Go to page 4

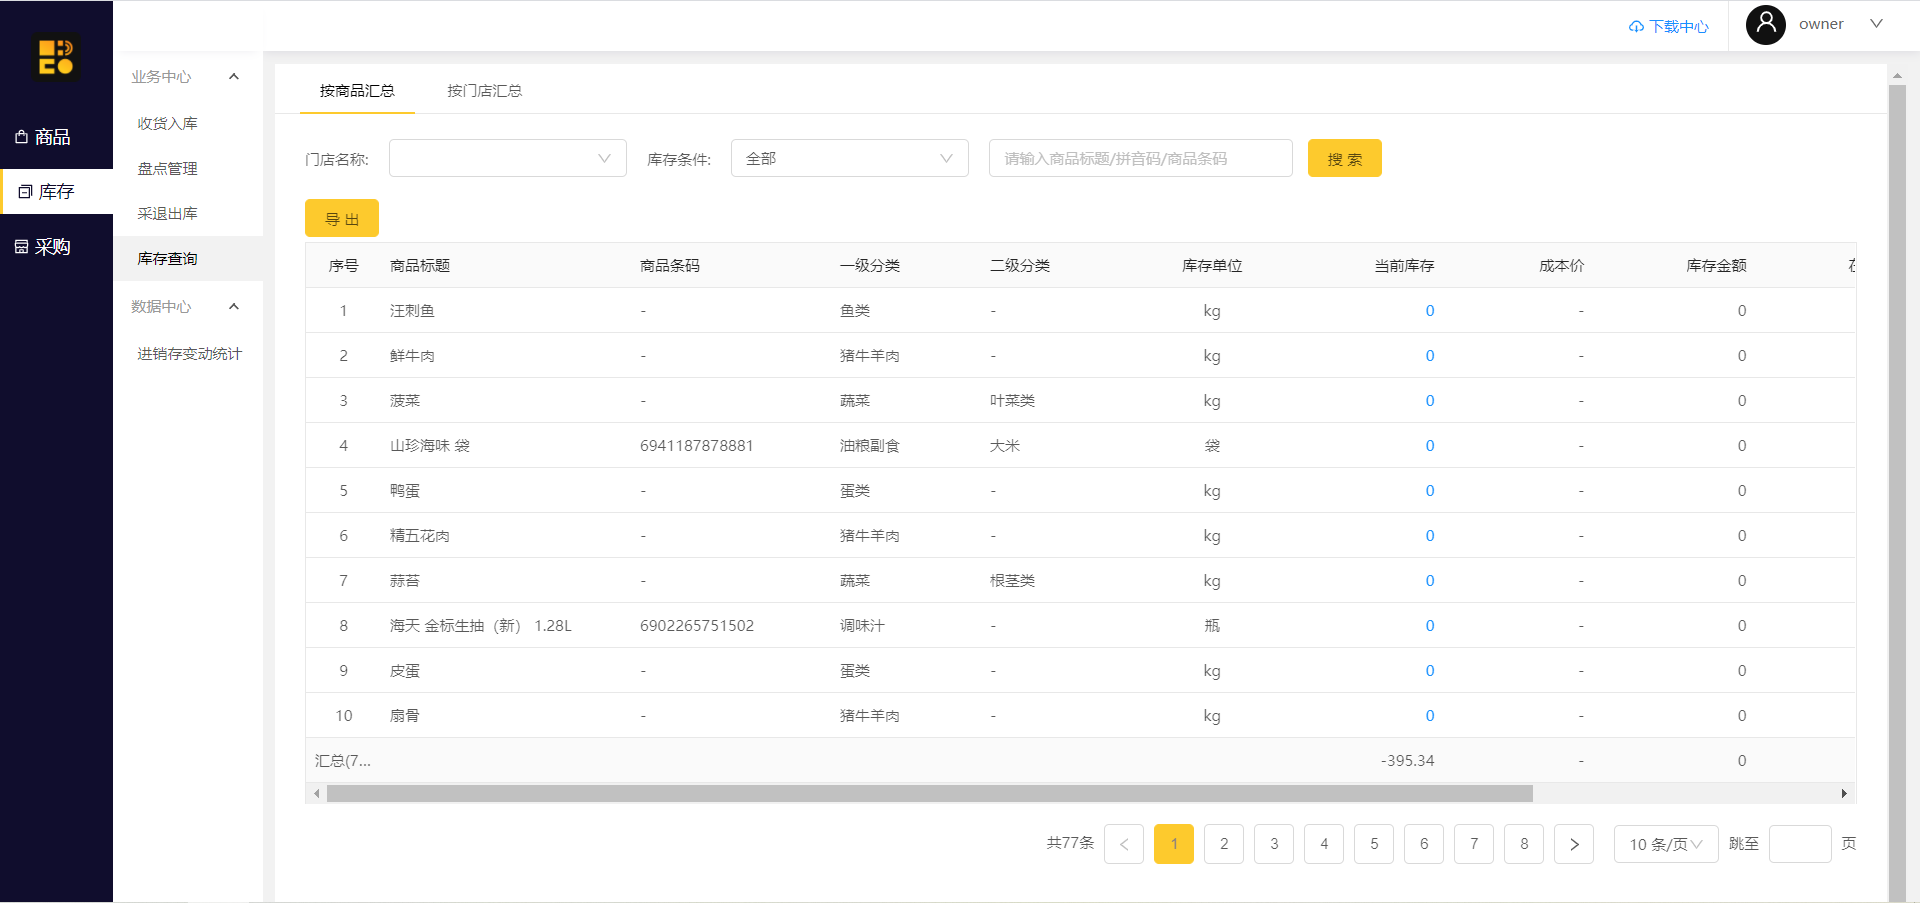pyautogui.click(x=1324, y=844)
